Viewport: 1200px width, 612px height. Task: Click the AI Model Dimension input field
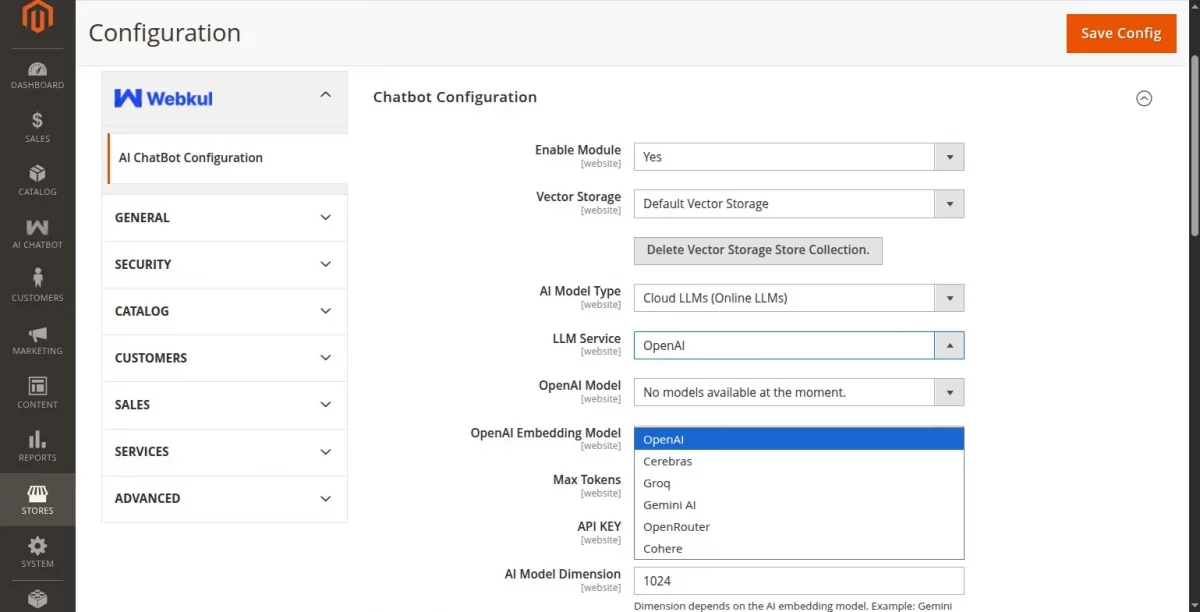pos(798,581)
